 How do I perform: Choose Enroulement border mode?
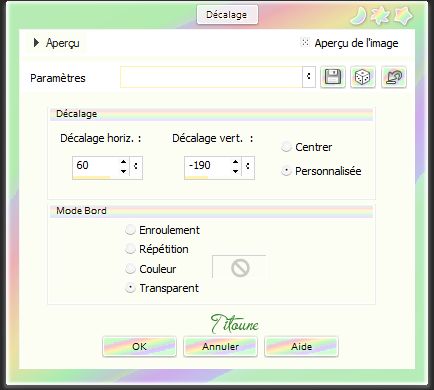coord(130,230)
